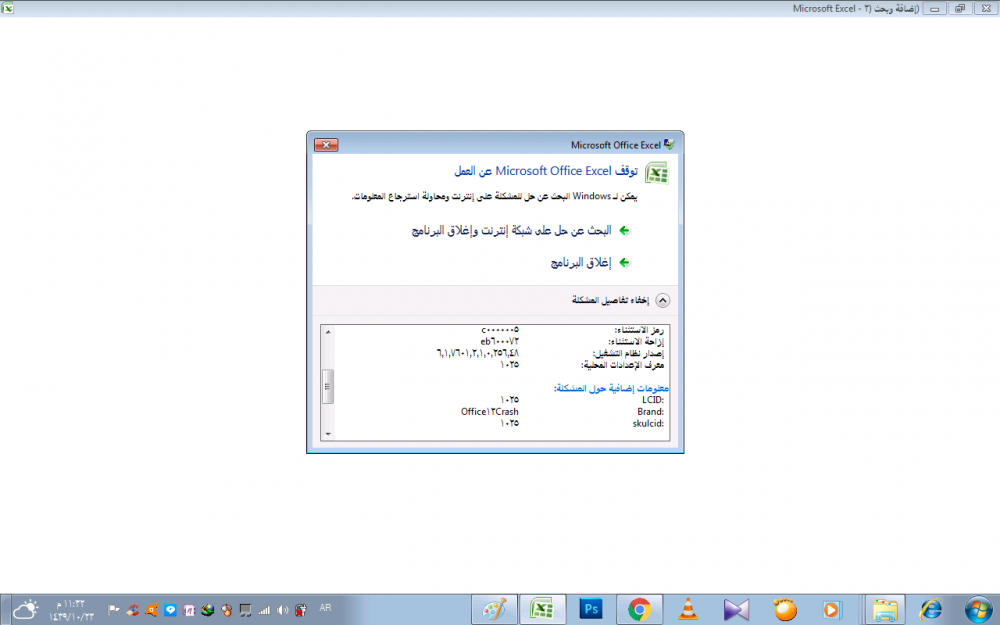Open Photoshop from the taskbar

pos(591,609)
